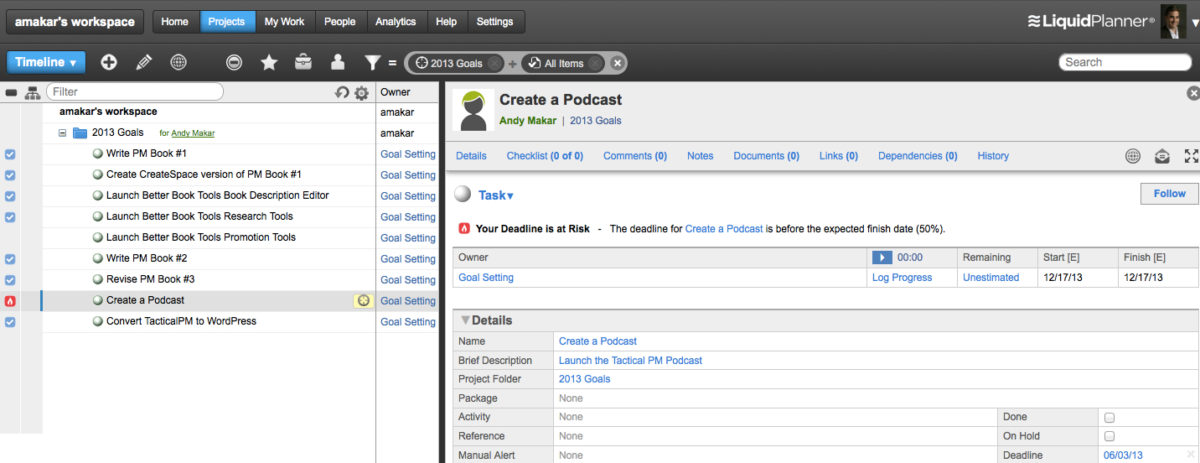Click the Filter input field

pos(134,92)
